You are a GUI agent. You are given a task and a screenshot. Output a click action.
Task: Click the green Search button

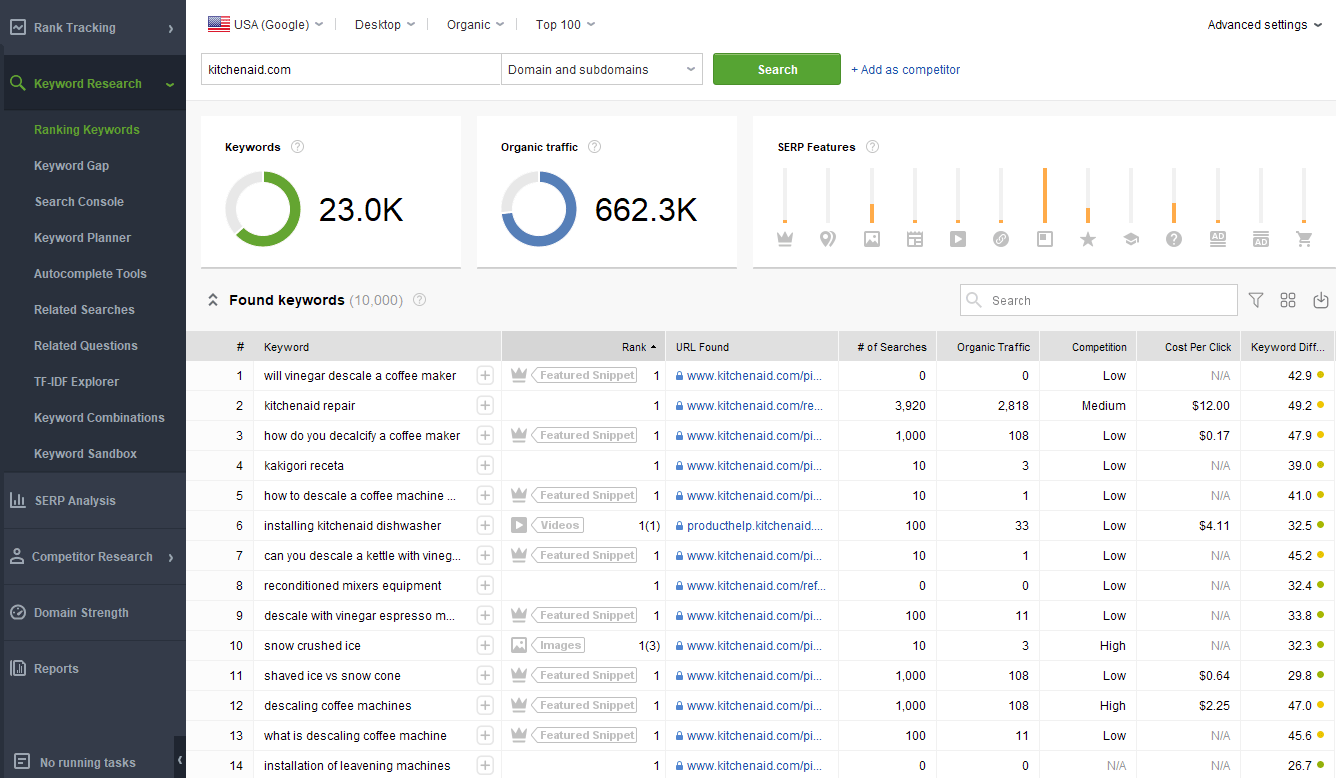tap(777, 70)
